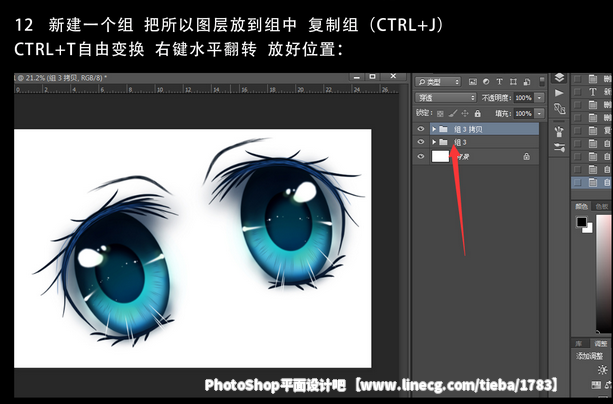Add a Brightness/Contrast adjustment sun icon
613x404 pixels.
[602, 370]
